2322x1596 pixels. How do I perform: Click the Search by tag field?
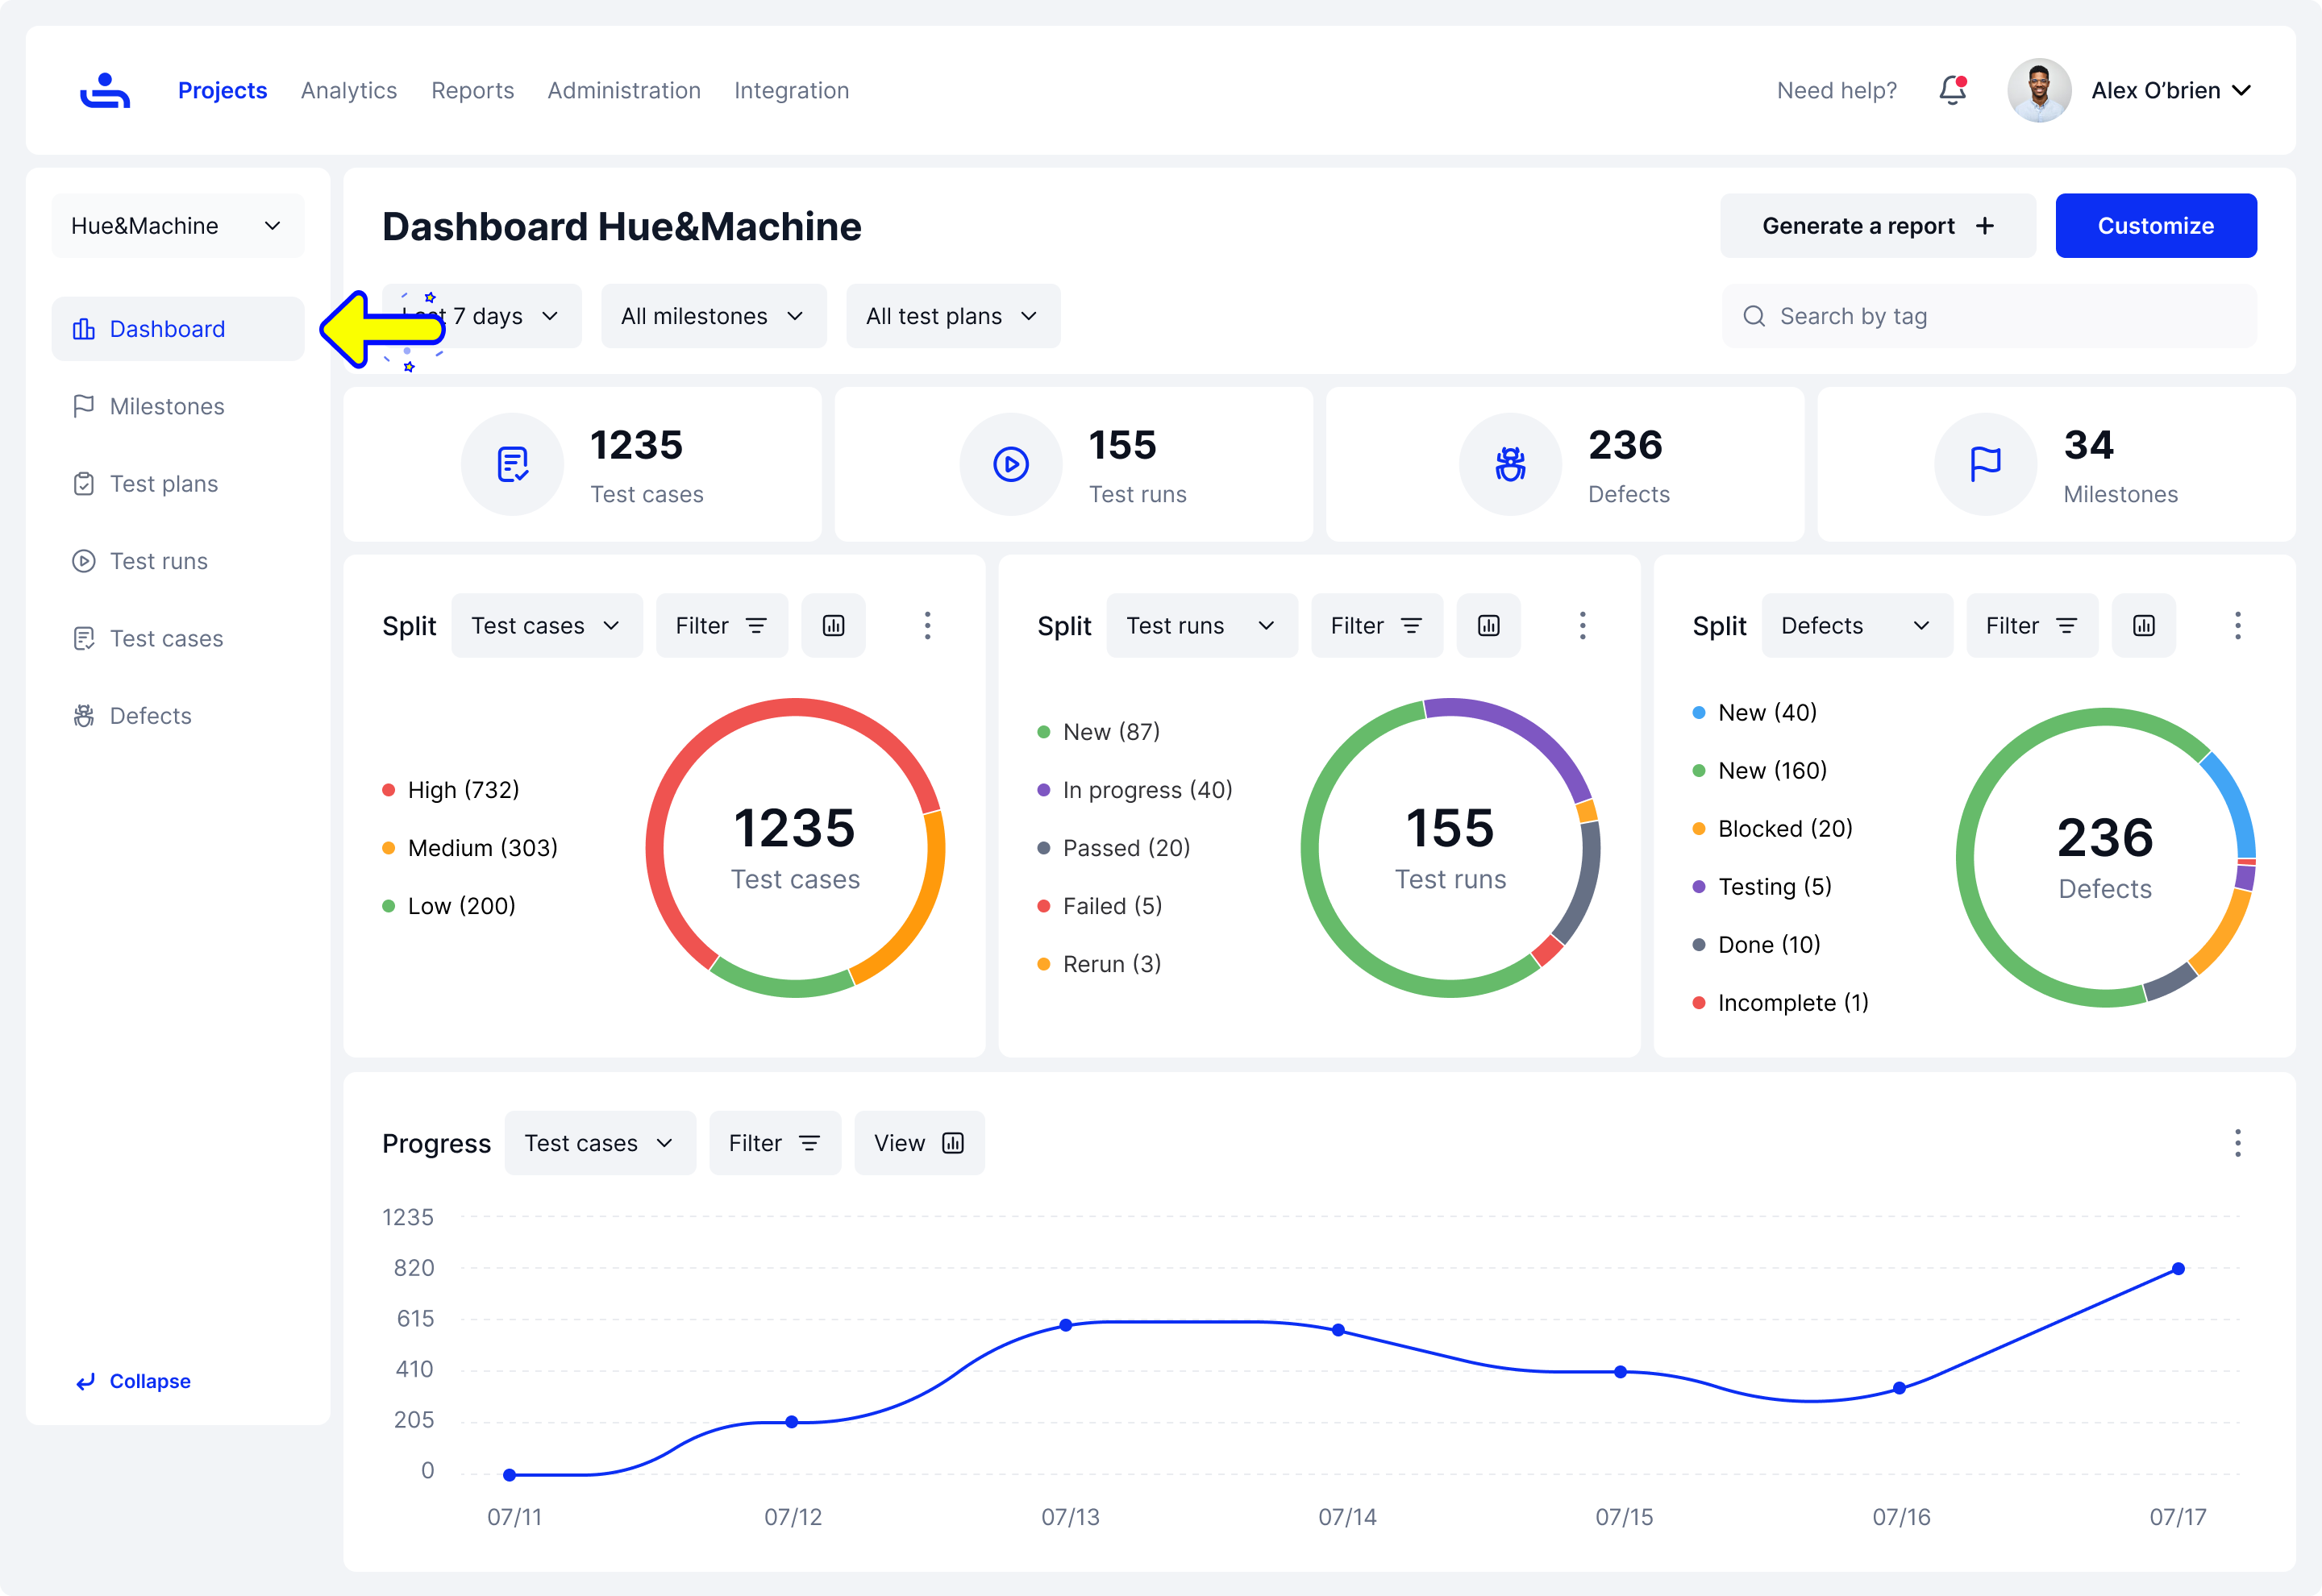point(1988,317)
